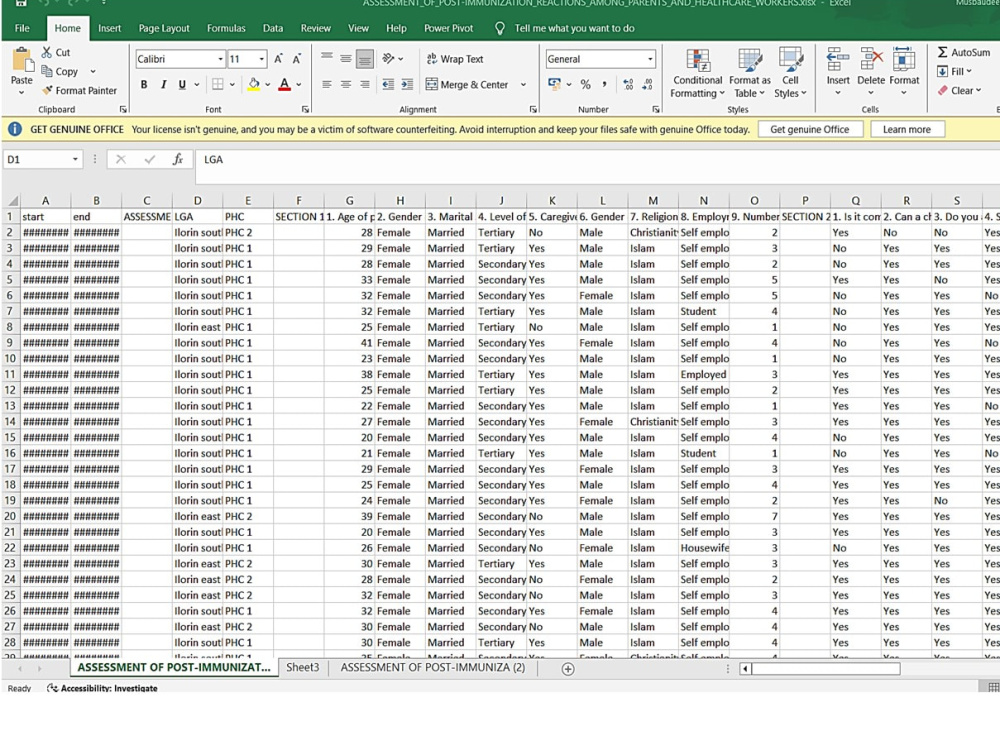Open the General number format dropdown

(x=650, y=59)
